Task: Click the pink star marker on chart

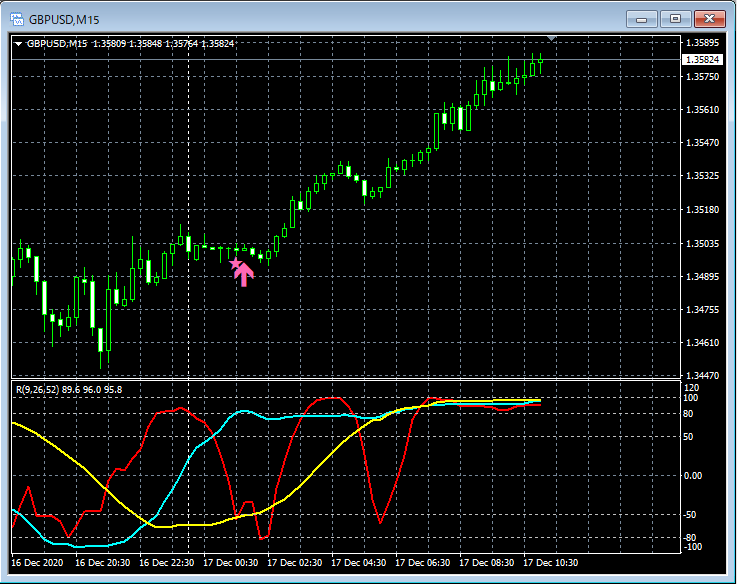Action: pos(236,264)
